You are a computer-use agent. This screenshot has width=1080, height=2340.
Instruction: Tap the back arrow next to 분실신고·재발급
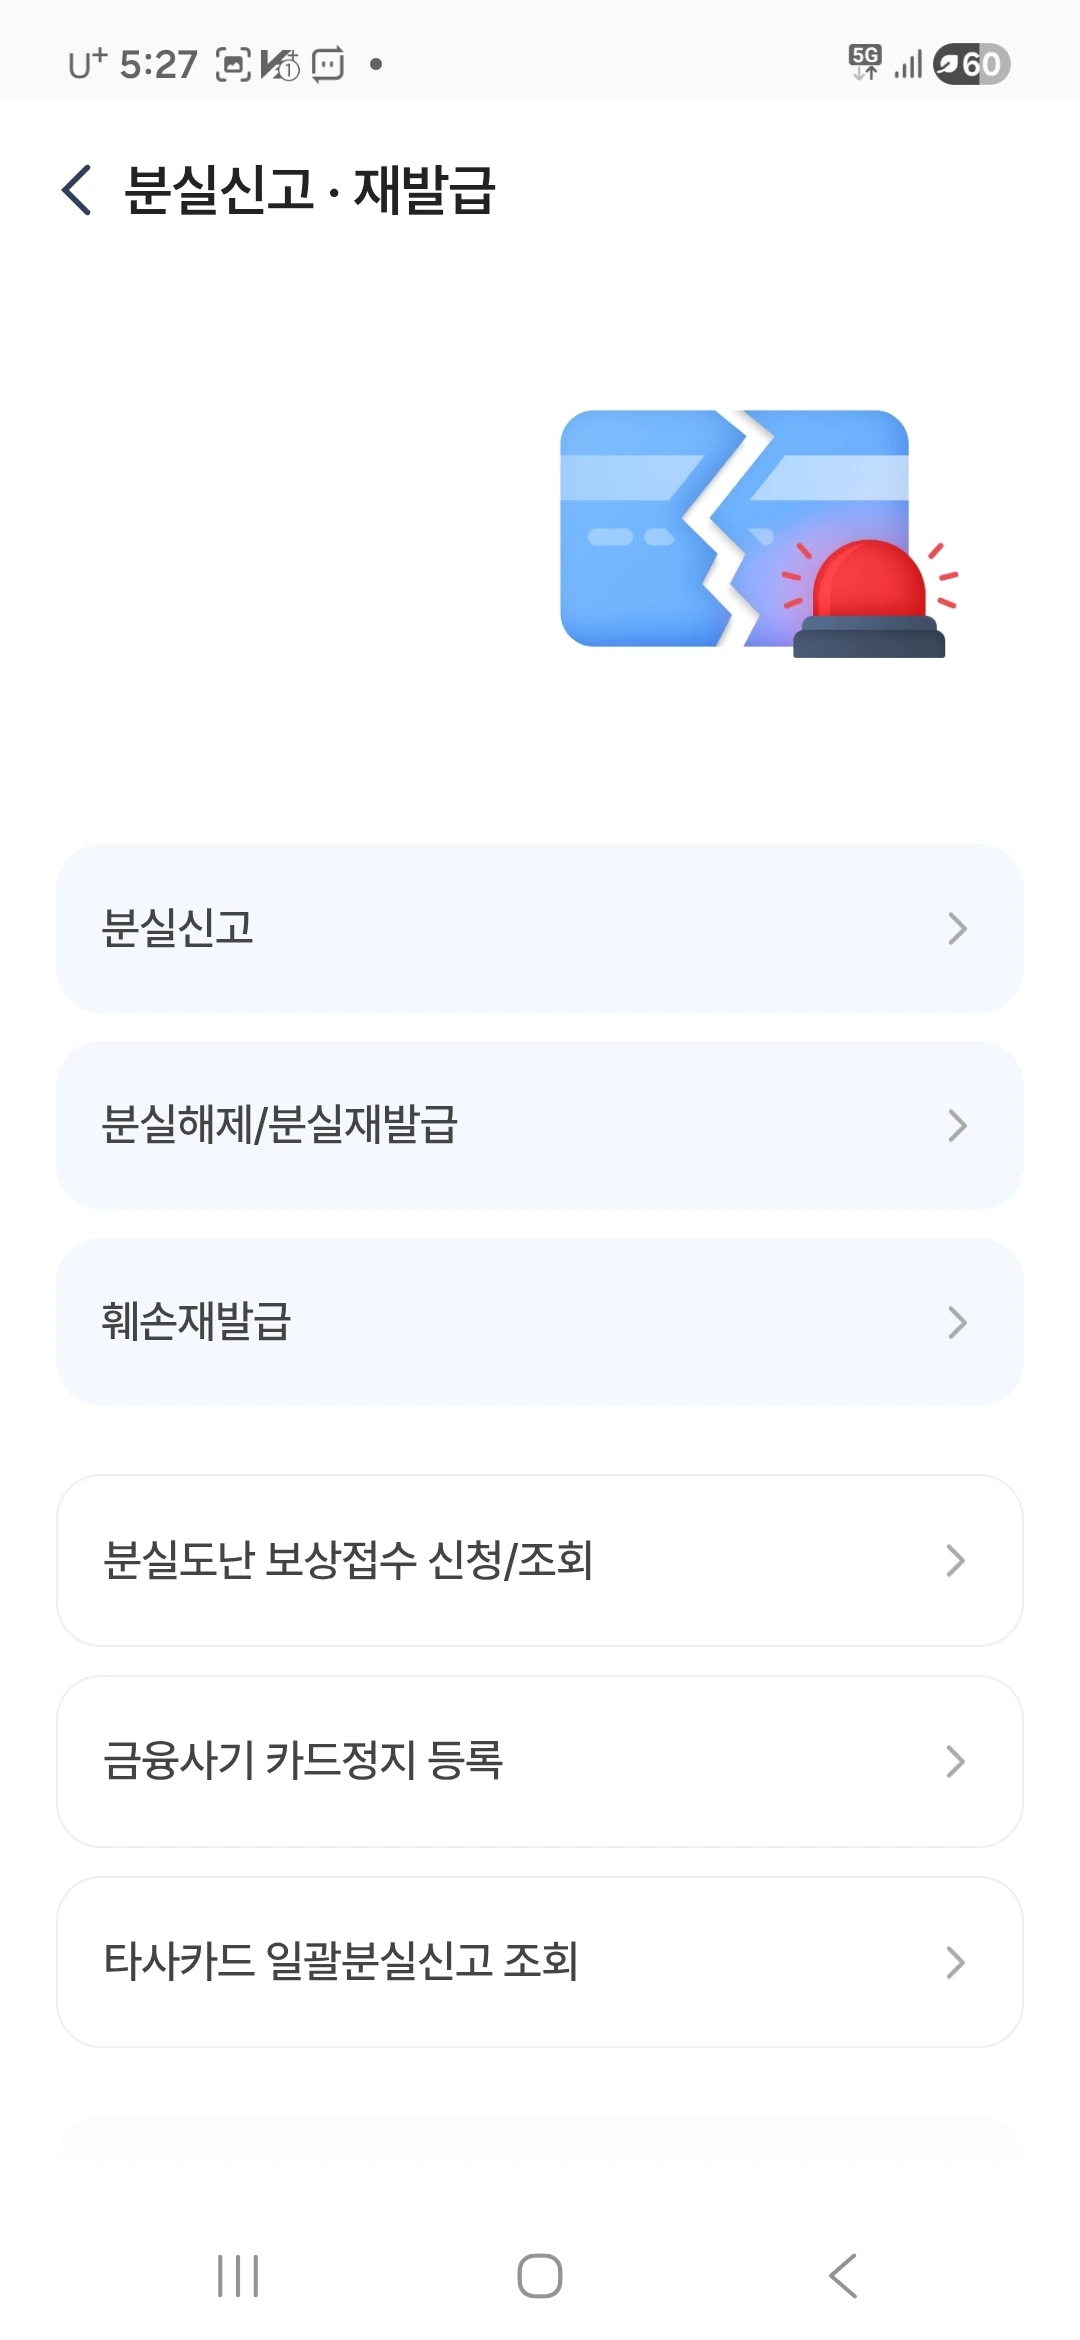click(77, 190)
